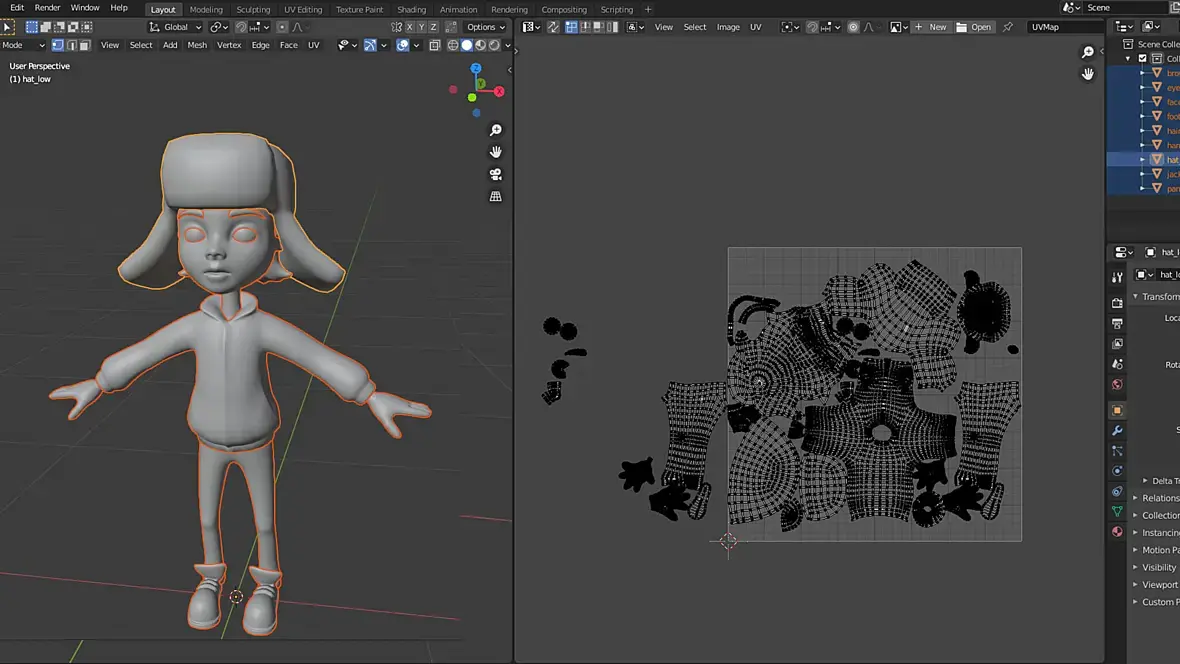The width and height of the screenshot is (1180, 664).
Task: Open the Object Data properties tab
Action: coord(1117,512)
